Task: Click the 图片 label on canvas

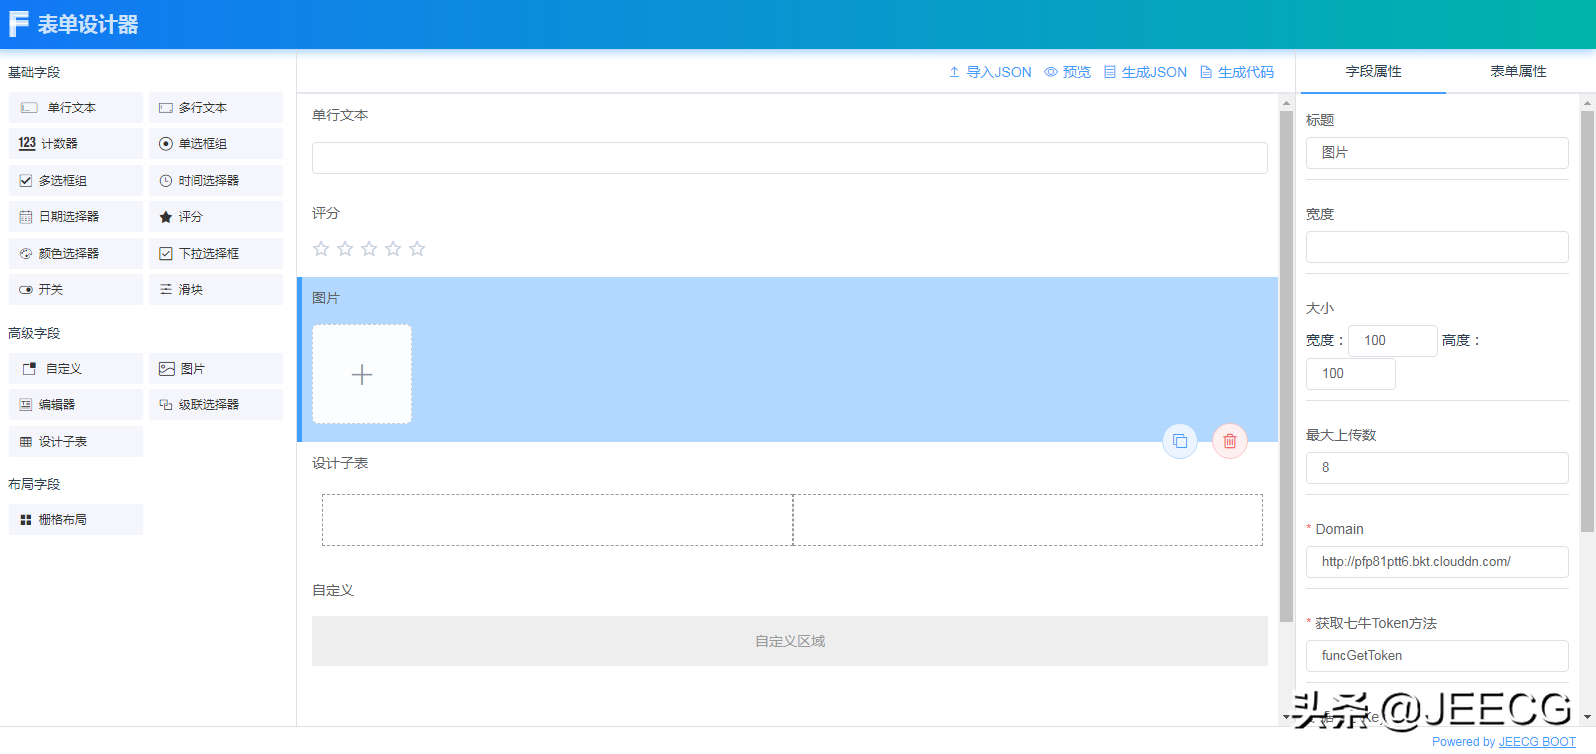Action: click(x=326, y=298)
